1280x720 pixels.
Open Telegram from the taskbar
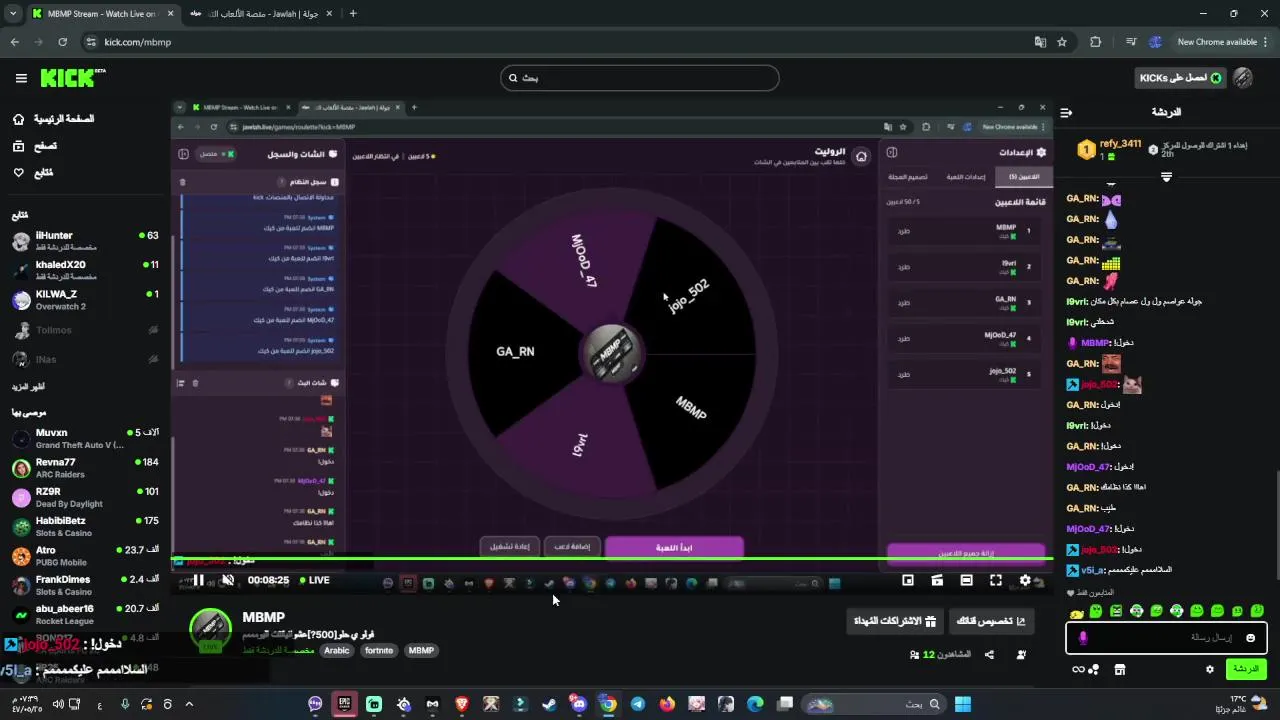(637, 704)
